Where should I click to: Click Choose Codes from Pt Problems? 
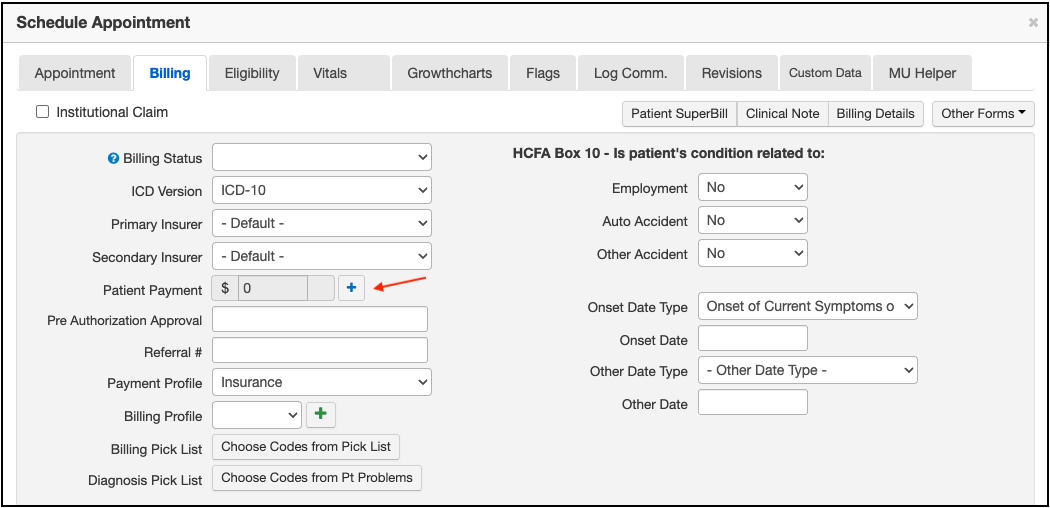tap(317, 478)
